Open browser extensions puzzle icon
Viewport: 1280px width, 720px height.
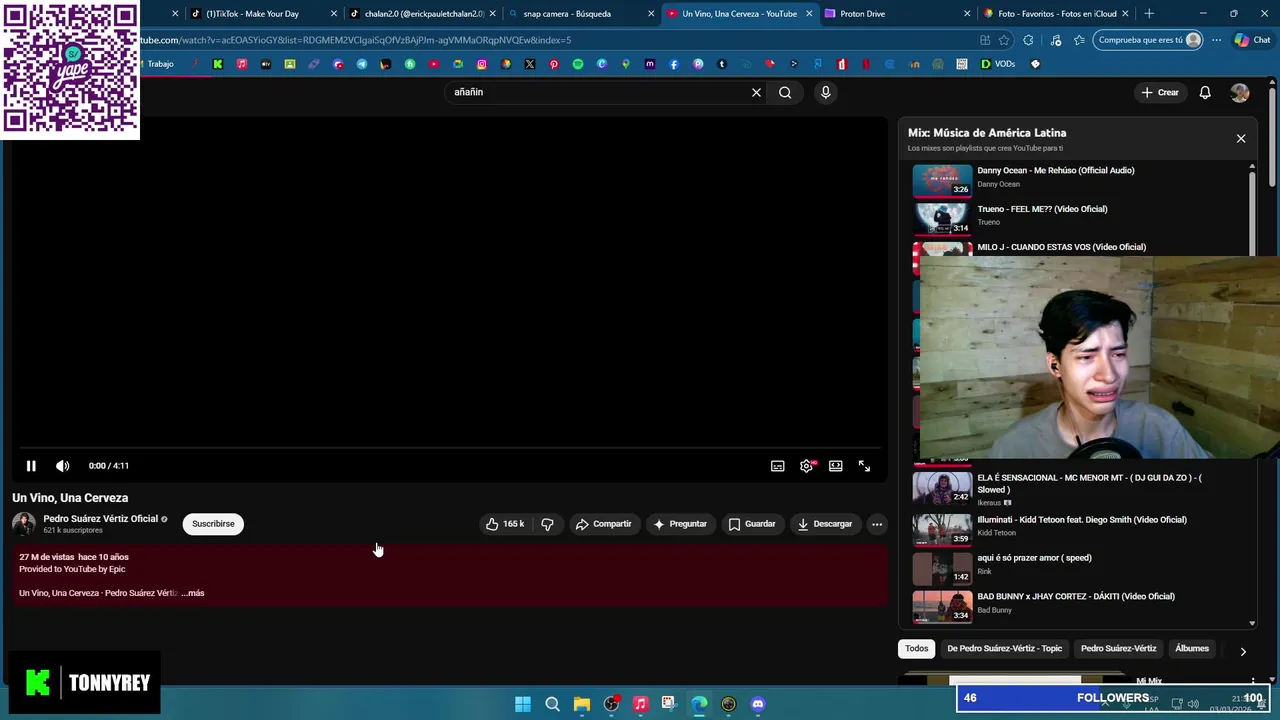[x=1028, y=40]
